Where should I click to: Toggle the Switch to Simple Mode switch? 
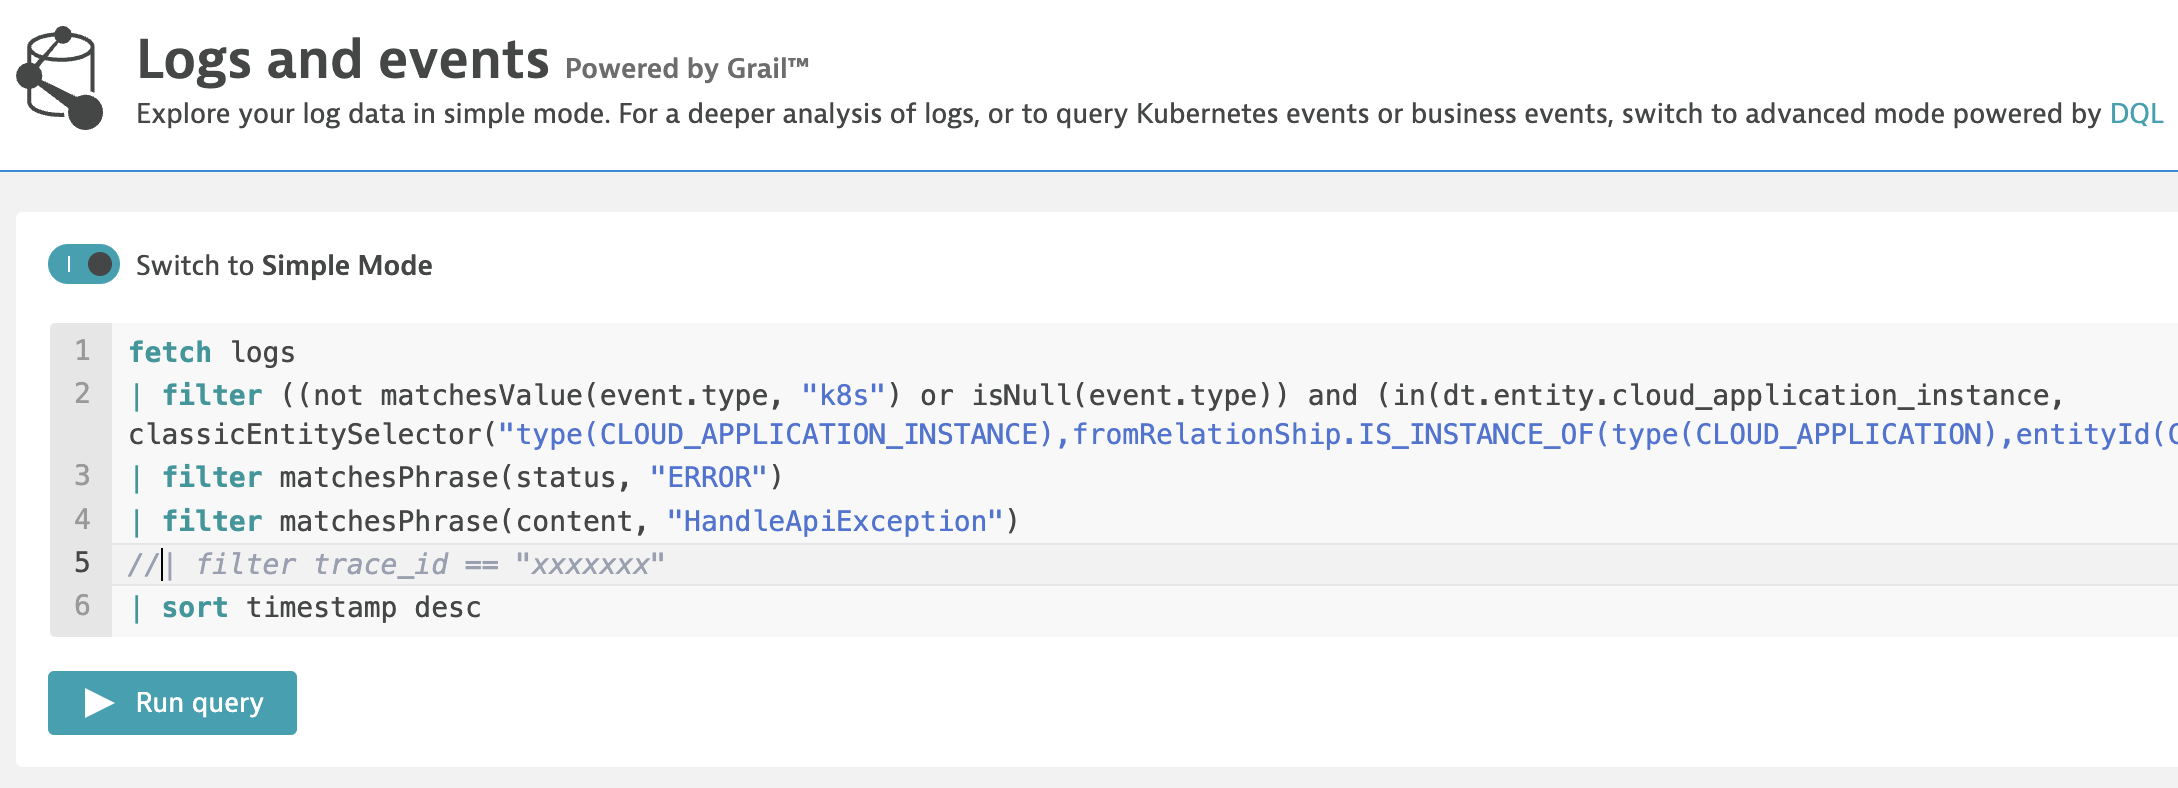click(84, 264)
